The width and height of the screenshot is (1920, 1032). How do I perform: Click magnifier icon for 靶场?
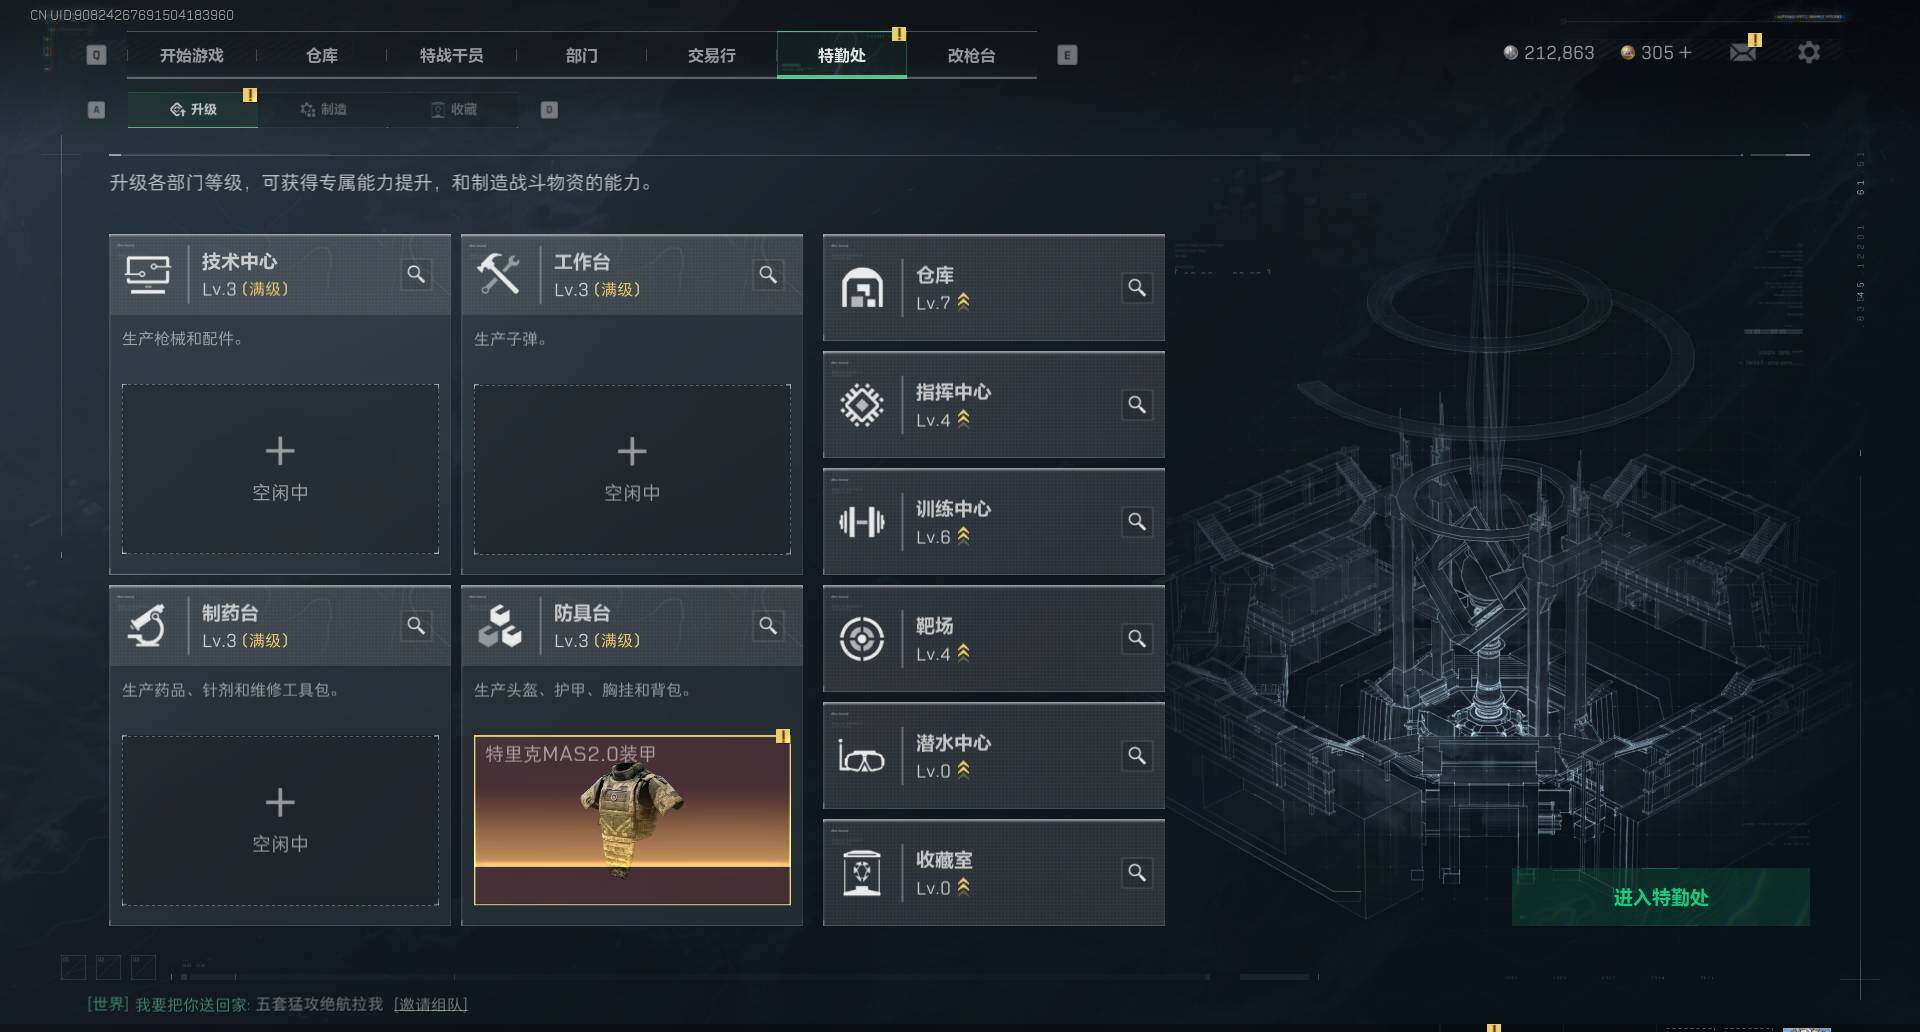[x=1137, y=639]
